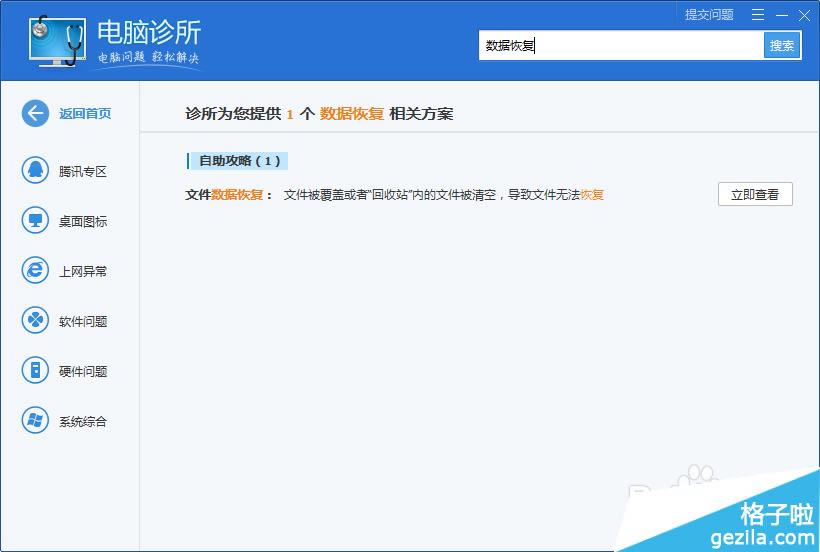The width and height of the screenshot is (820, 552).
Task: Open the main menu hamburger icon
Action: (758, 15)
